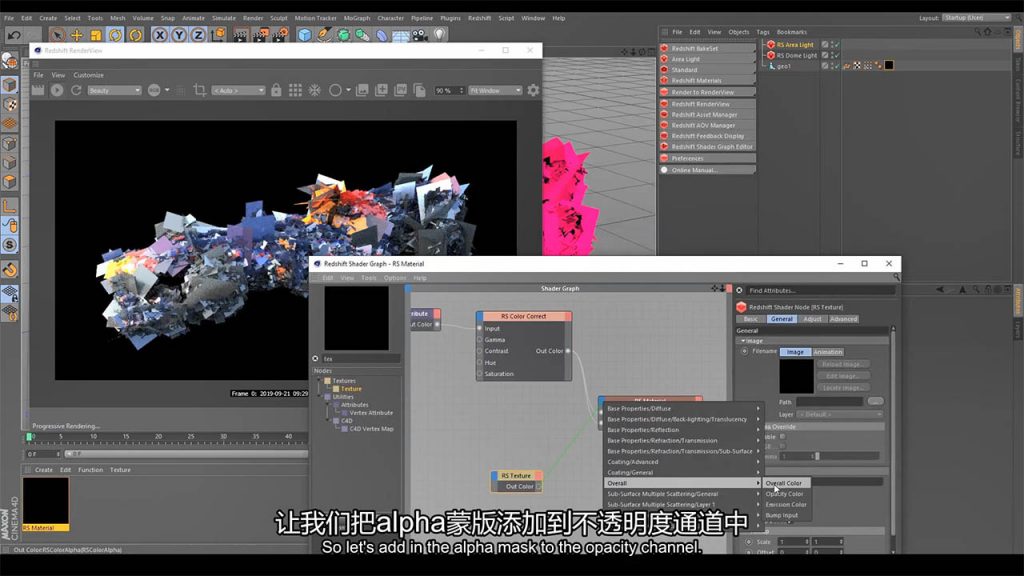Image resolution: width=1024 pixels, height=576 pixels.
Task: Select RS Dome Light in object manager
Action: pos(797,56)
